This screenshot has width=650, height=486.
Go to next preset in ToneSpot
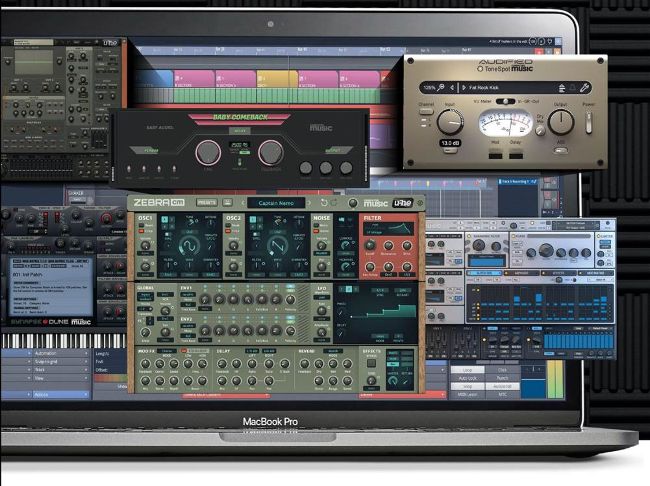pyautogui.click(x=463, y=87)
